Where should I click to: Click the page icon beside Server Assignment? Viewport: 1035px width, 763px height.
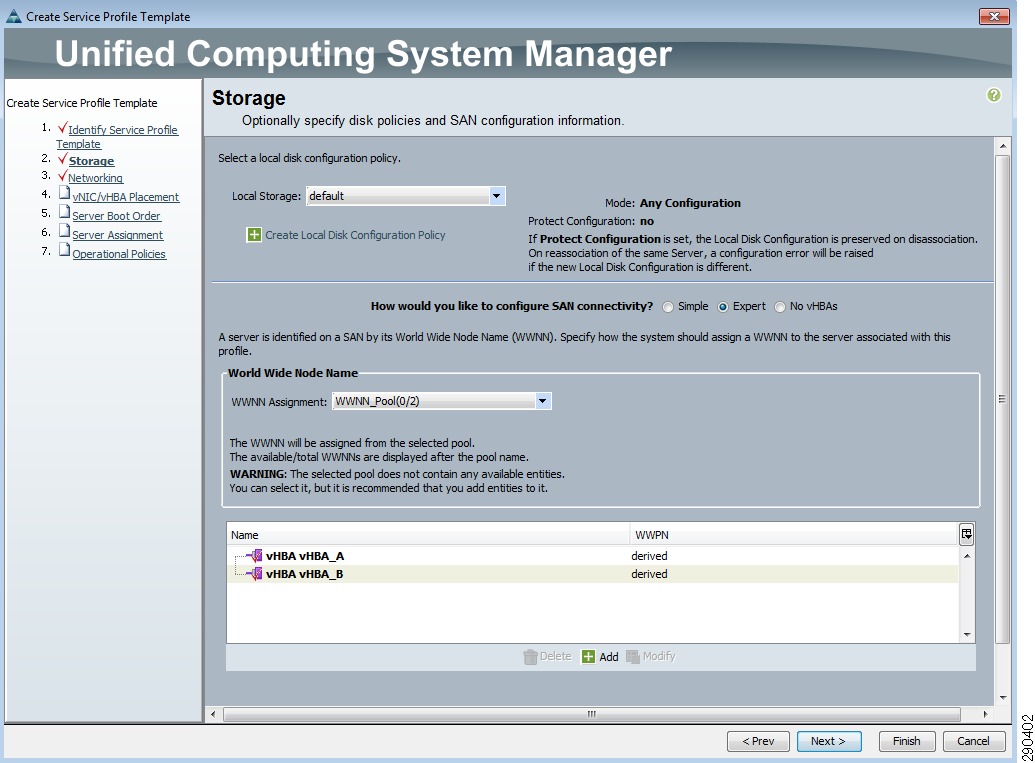coord(64,230)
